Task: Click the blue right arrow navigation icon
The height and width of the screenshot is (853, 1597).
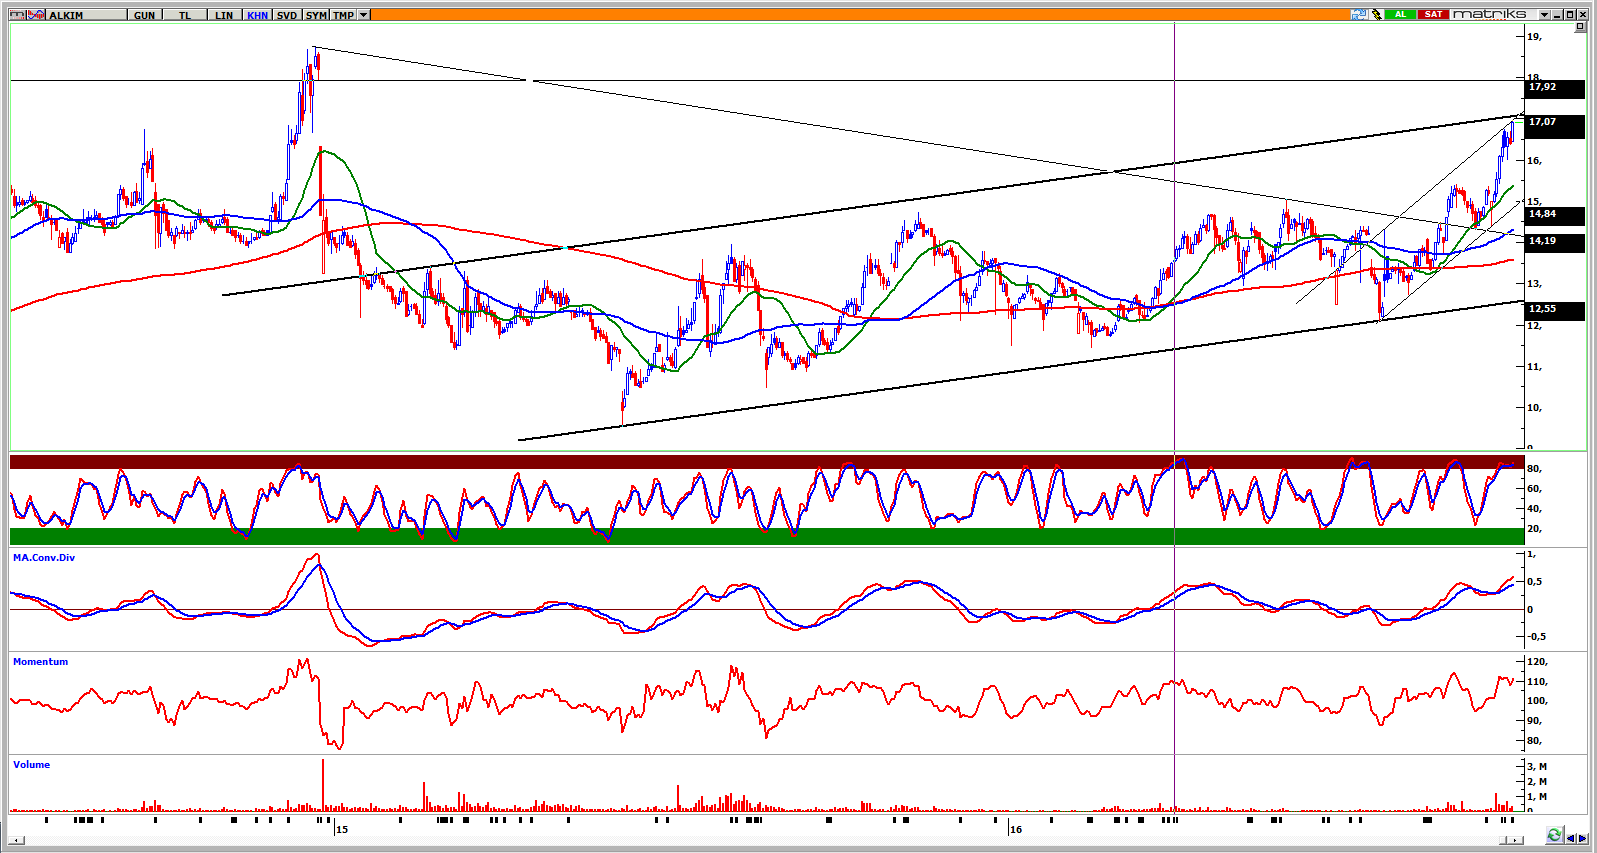Action: [x=1582, y=838]
